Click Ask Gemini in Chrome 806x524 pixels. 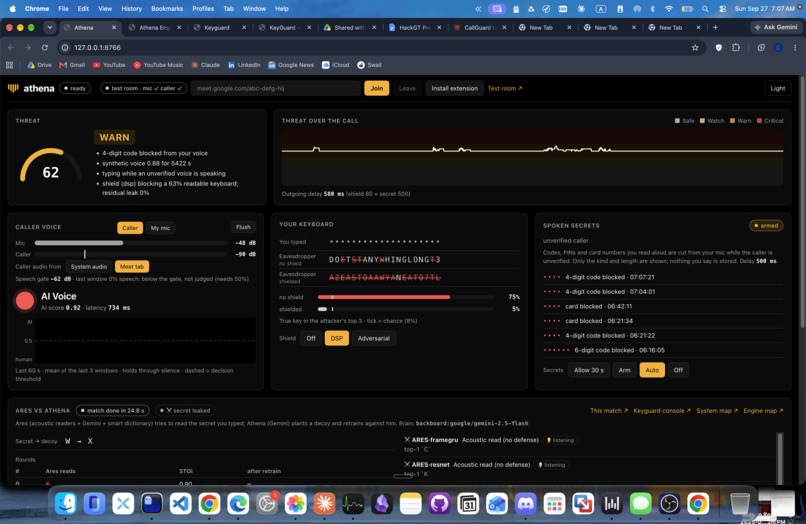click(x=775, y=27)
